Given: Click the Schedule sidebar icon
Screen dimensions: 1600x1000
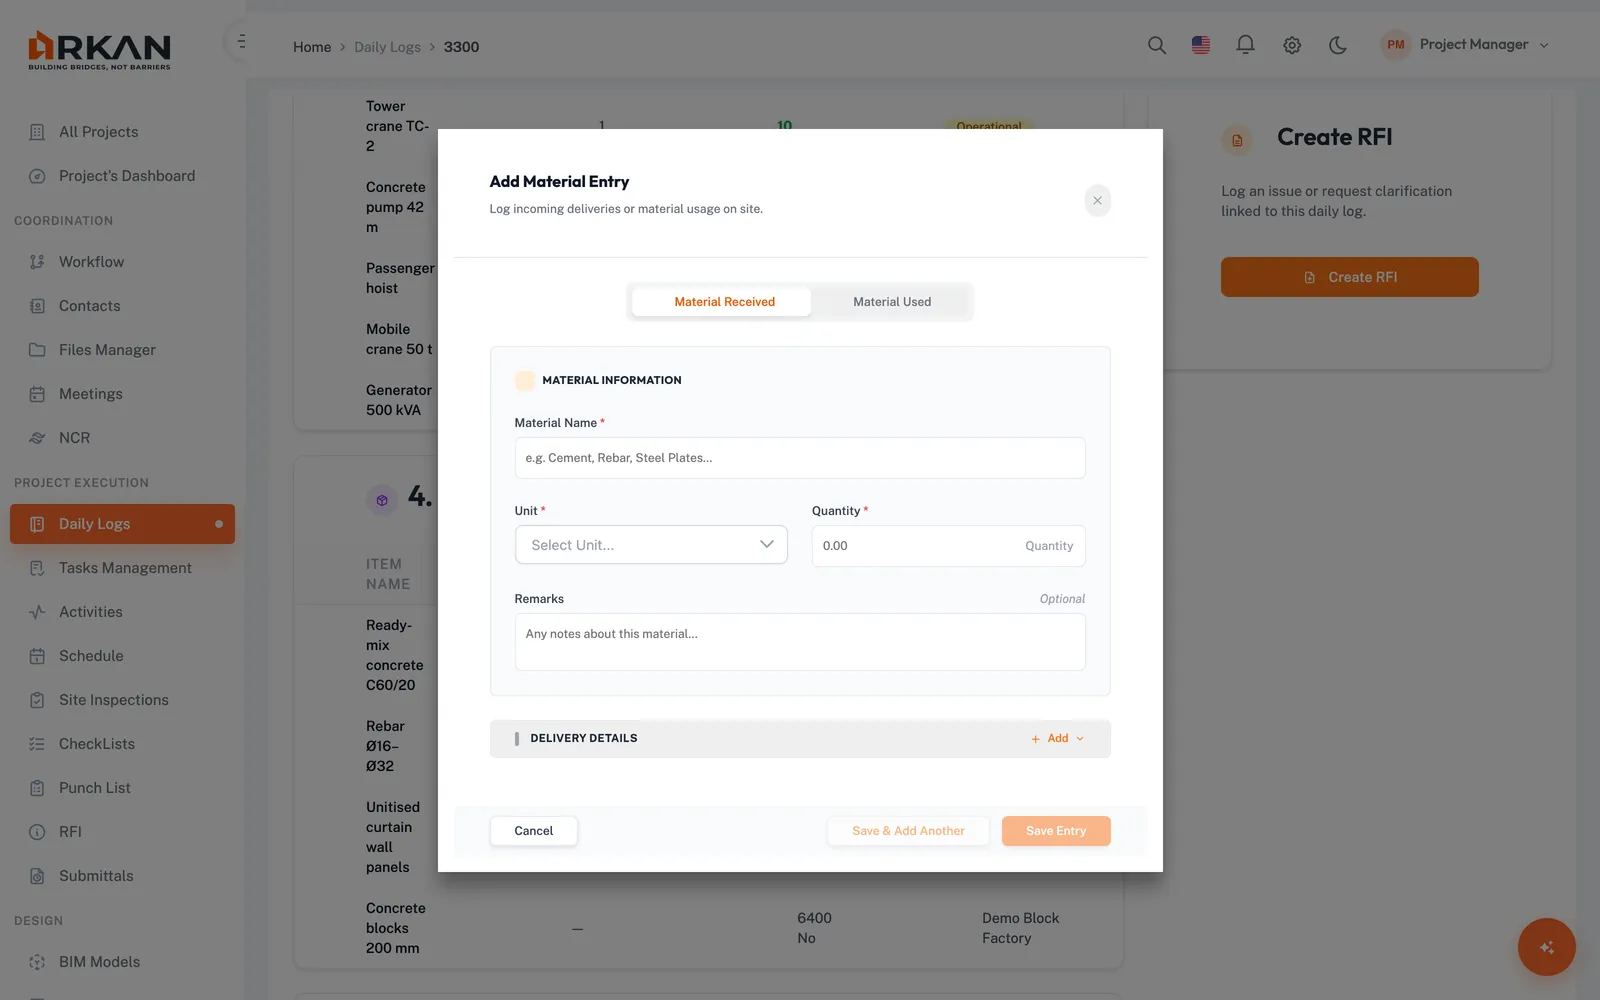Looking at the screenshot, I should (37, 656).
